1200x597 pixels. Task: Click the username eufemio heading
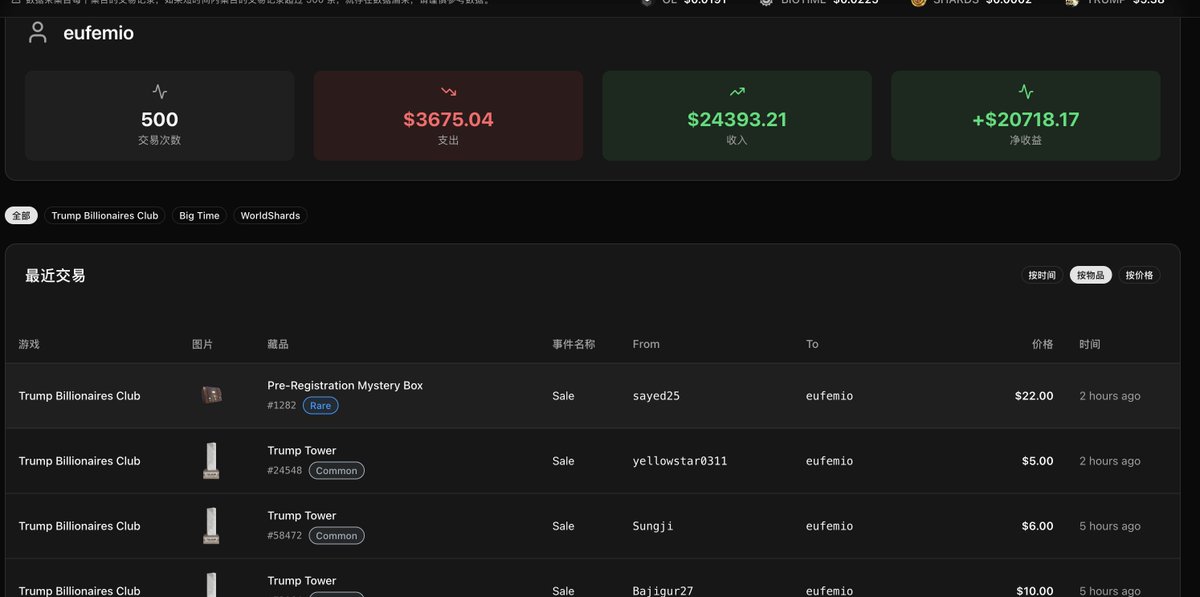pos(98,33)
